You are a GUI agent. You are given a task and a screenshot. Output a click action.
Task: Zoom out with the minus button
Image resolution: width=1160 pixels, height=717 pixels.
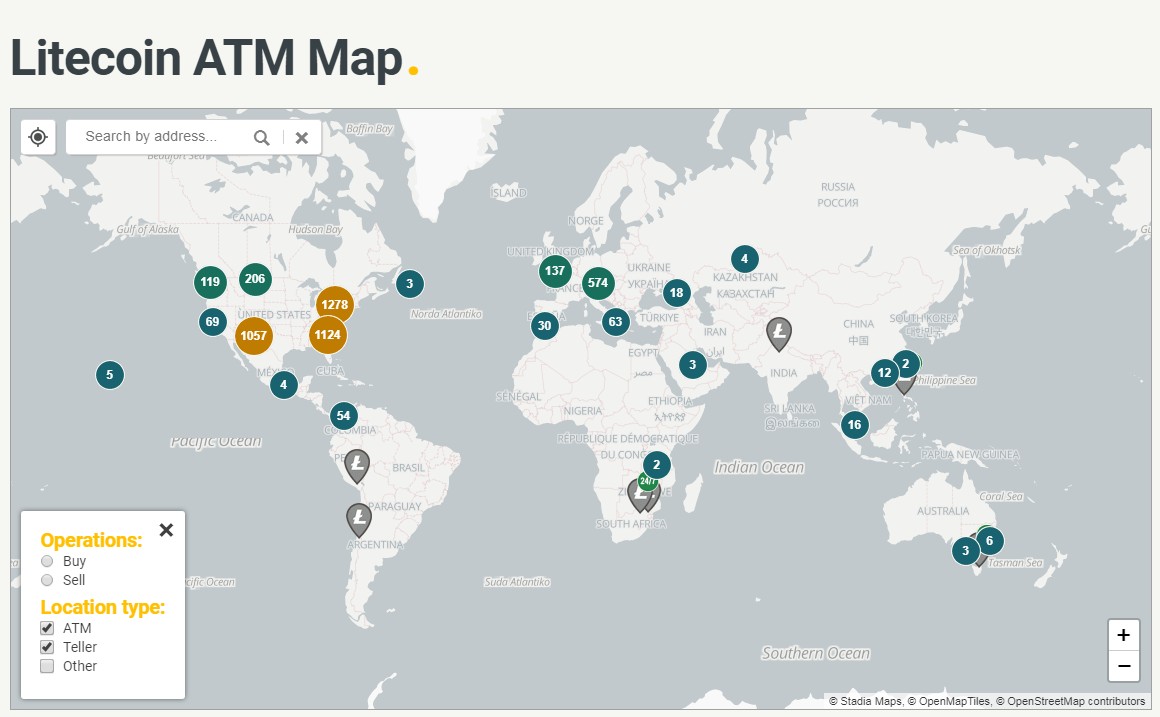[1123, 666]
